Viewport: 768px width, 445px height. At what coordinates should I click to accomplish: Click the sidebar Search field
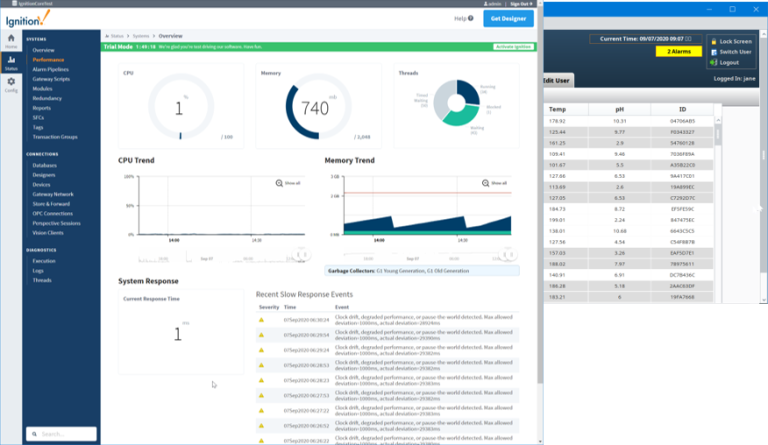click(x=61, y=434)
